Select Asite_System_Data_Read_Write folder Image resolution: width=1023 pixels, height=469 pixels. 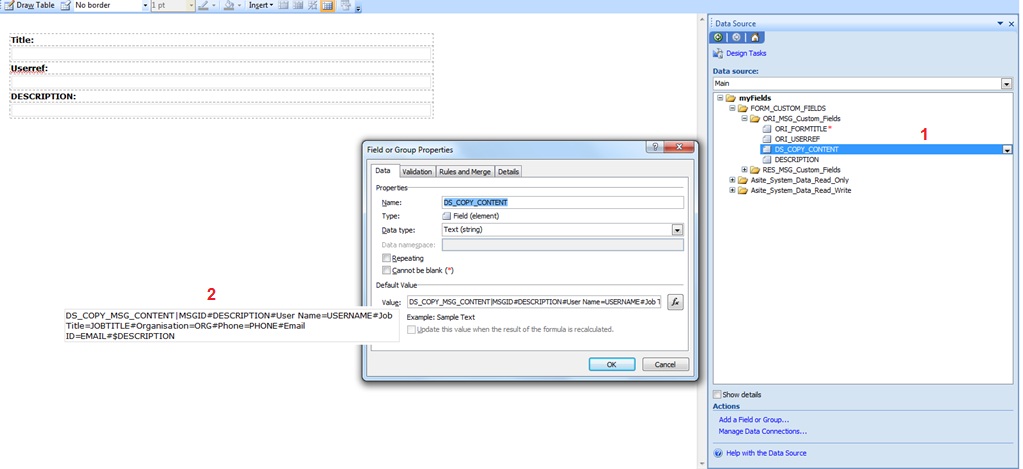[x=801, y=190]
